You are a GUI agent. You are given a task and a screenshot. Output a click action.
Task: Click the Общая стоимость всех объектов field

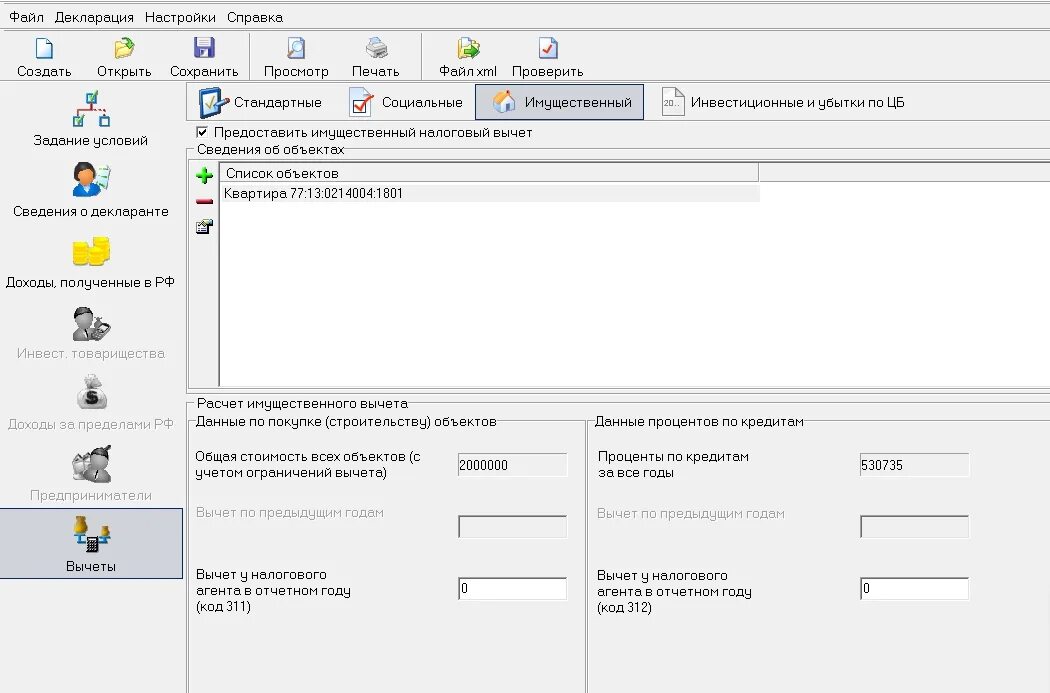pos(512,465)
